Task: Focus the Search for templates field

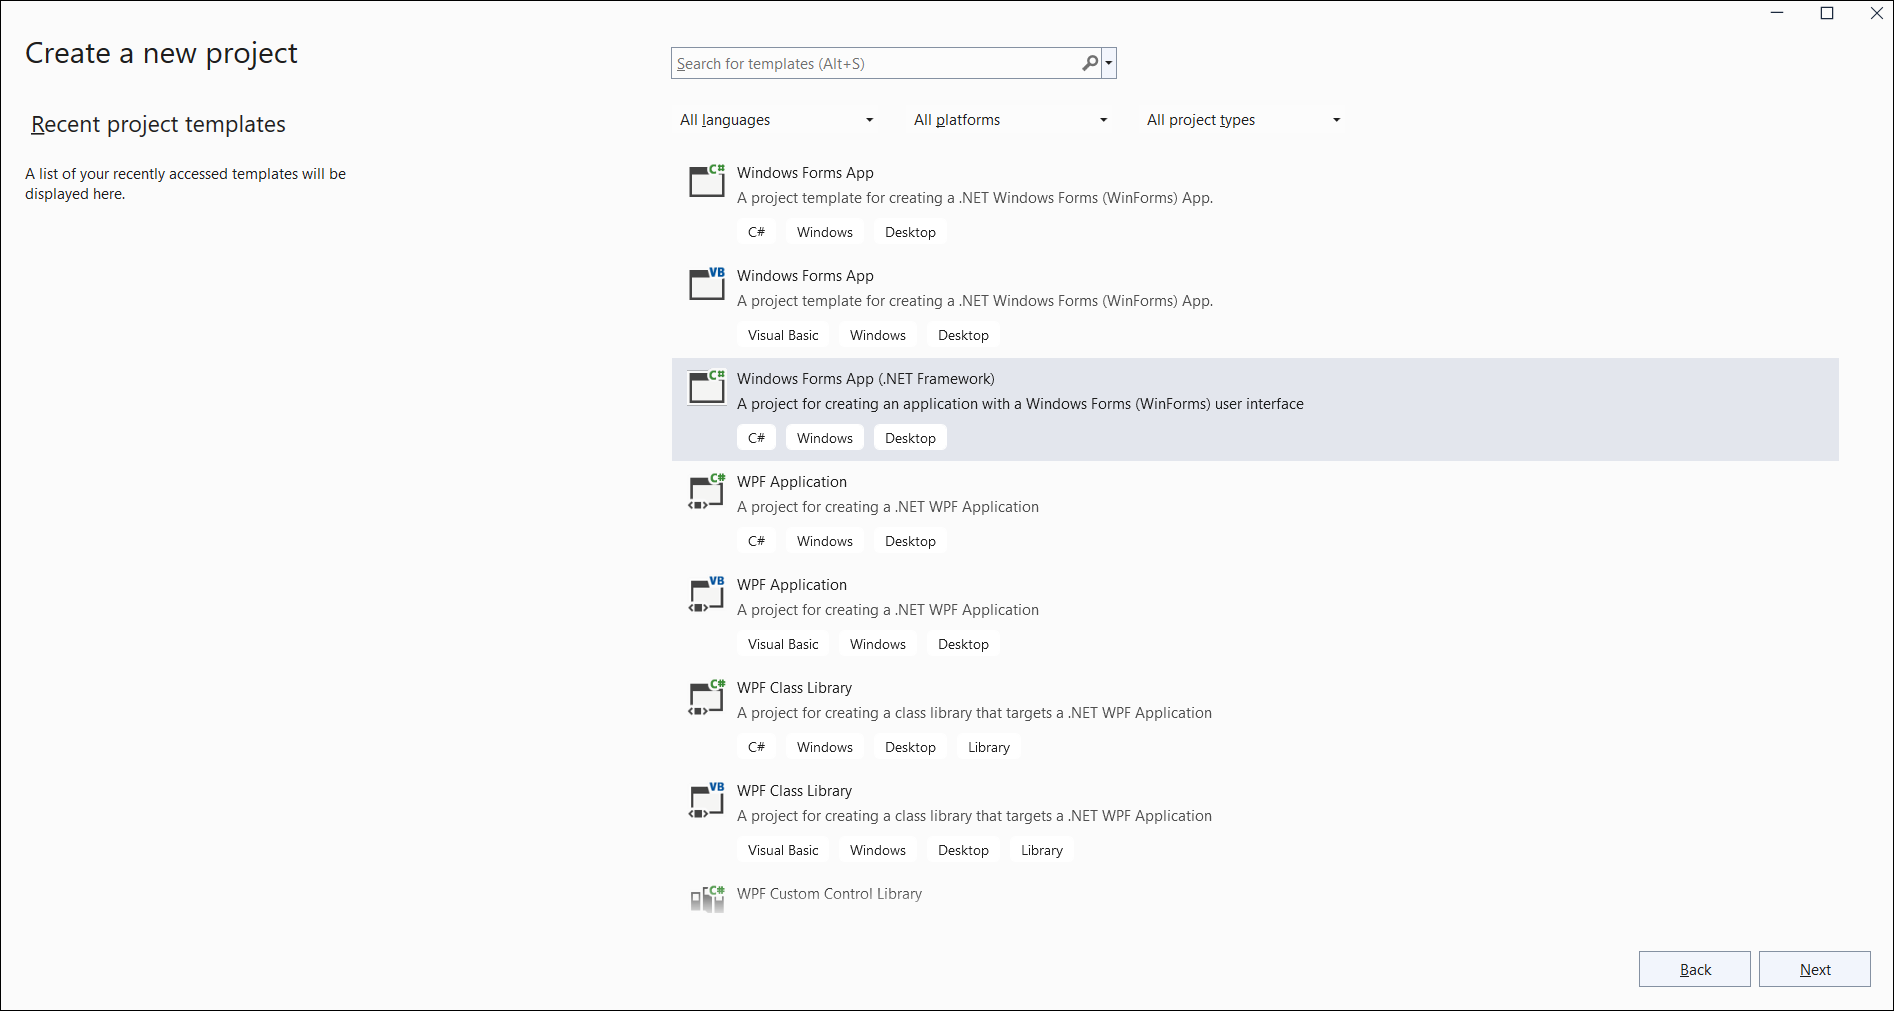Action: coord(875,63)
